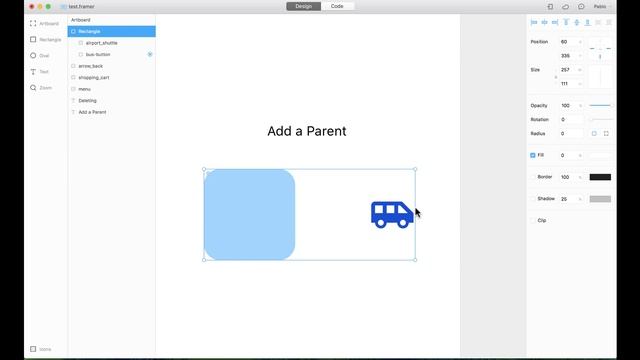640x360 pixels.
Task: Click the distribute horizontally icon
Action: click(598, 22)
